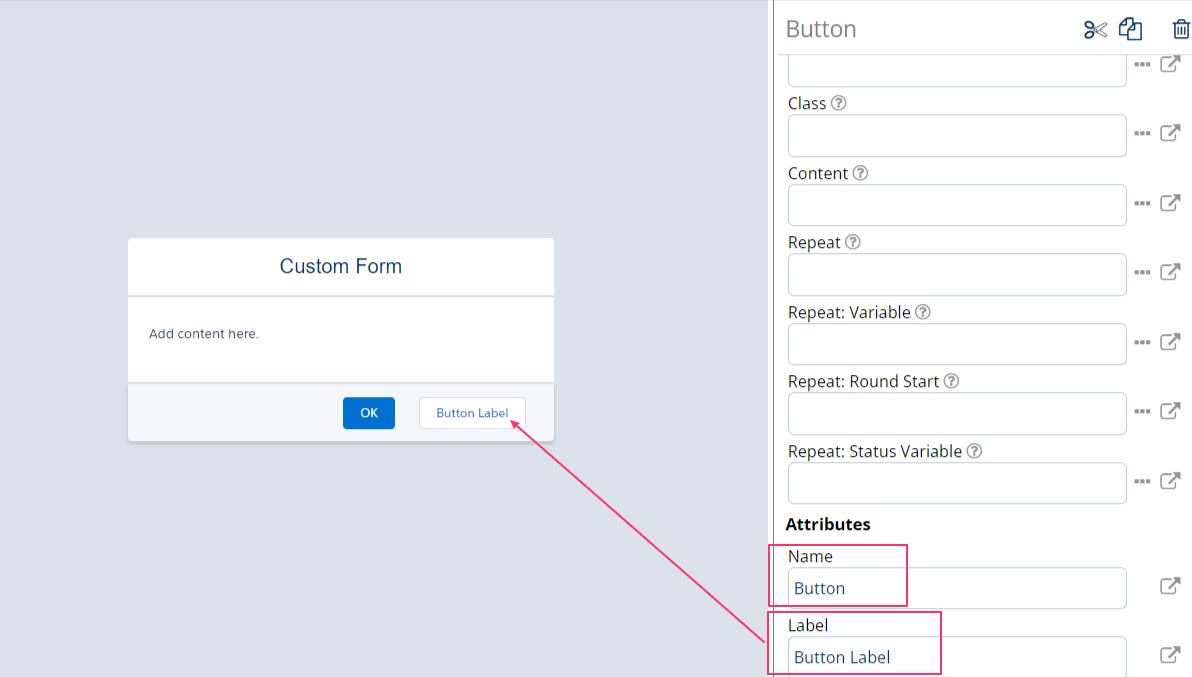This screenshot has width=1192, height=677.
Task: Open options menu for Content field
Action: tap(1142, 203)
